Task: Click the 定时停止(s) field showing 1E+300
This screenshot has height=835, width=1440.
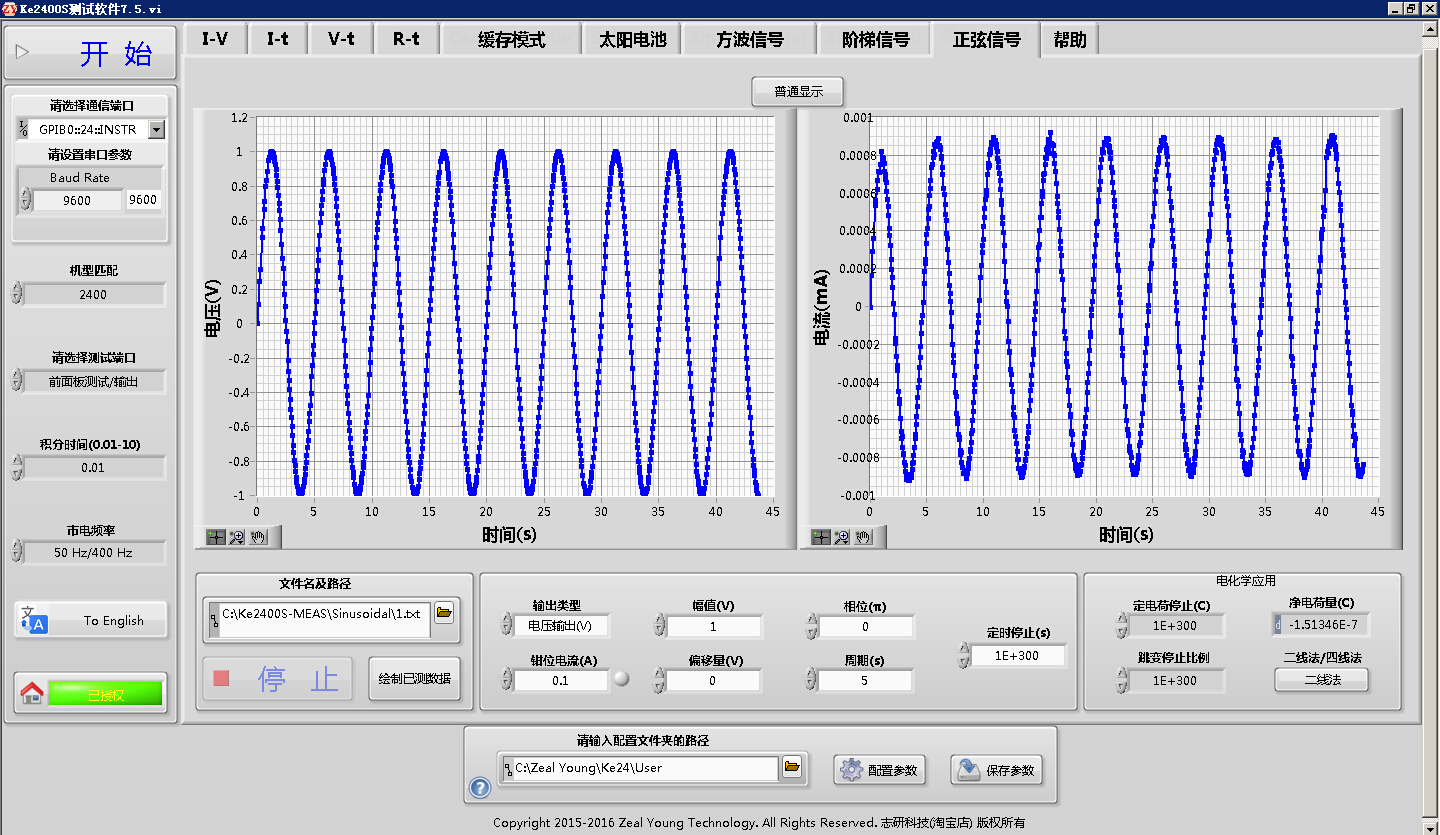Action: point(1017,656)
